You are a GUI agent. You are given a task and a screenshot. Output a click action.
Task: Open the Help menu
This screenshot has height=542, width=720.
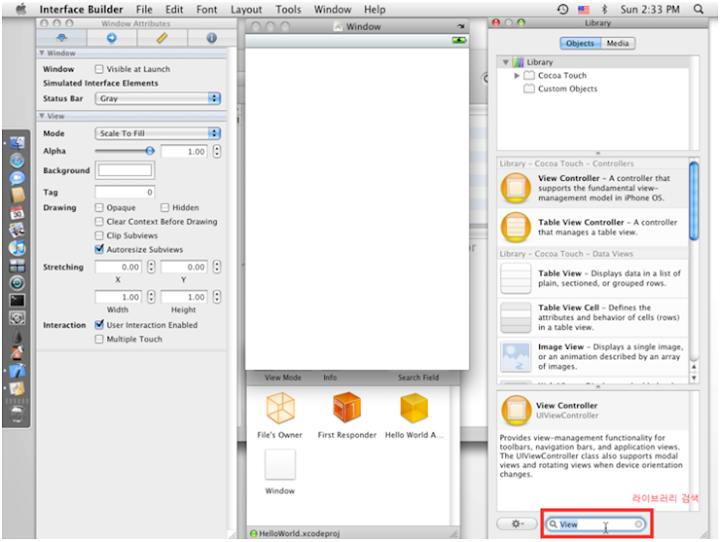(375, 9)
